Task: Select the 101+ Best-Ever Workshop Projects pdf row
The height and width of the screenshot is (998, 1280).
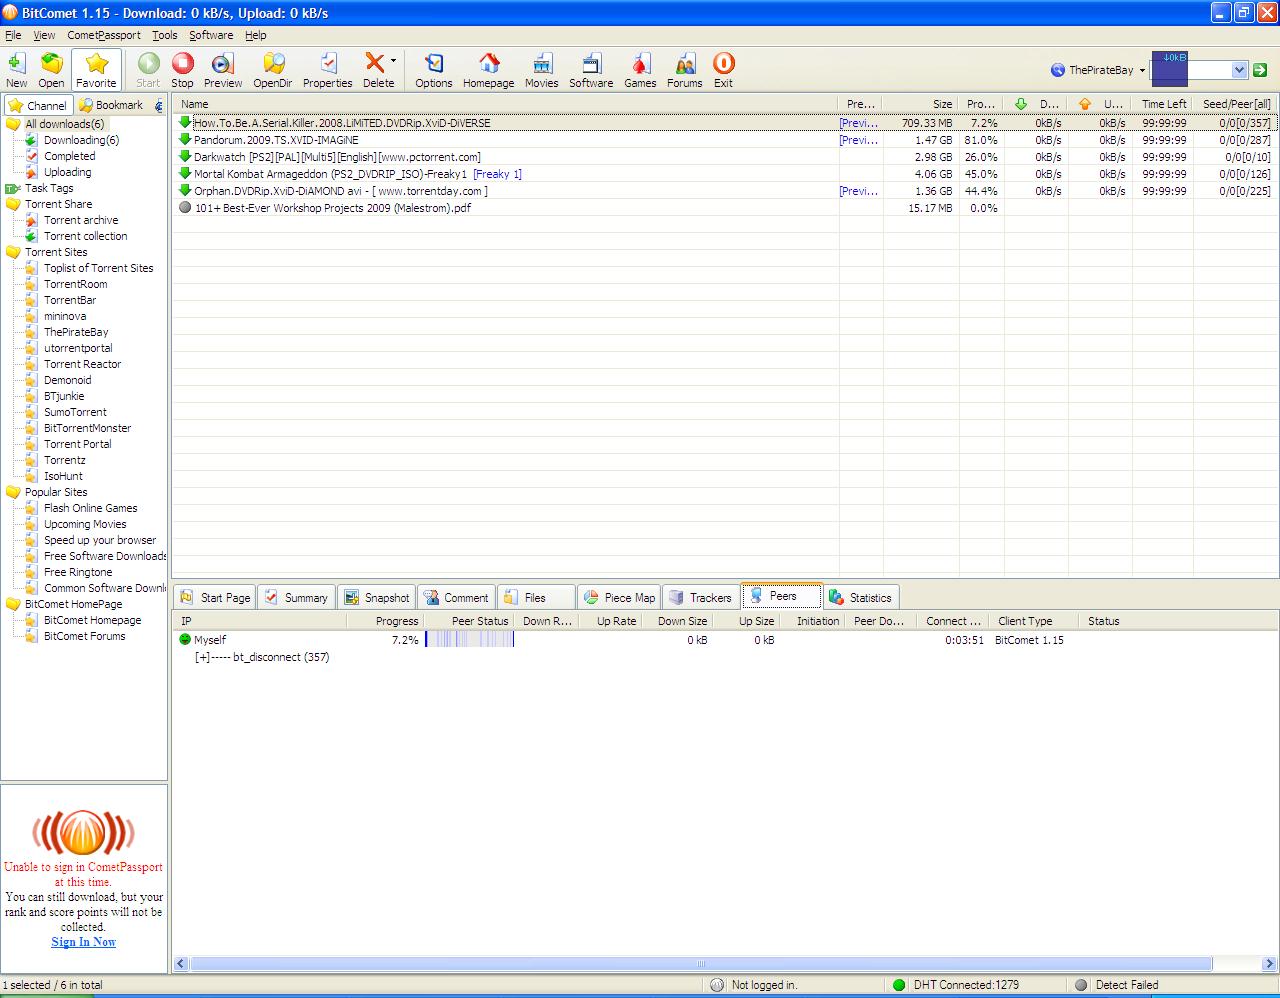Action: tap(725, 208)
